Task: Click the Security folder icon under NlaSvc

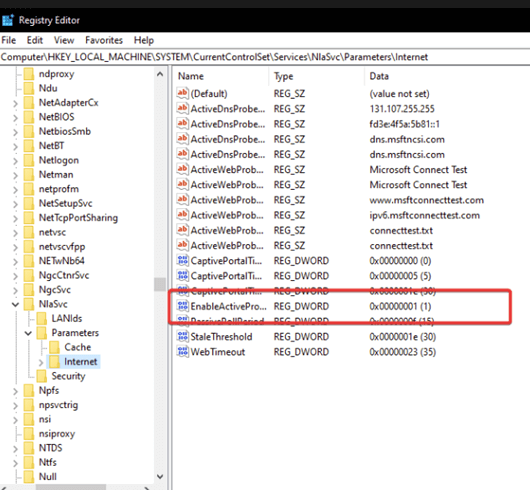Action: pos(41,376)
